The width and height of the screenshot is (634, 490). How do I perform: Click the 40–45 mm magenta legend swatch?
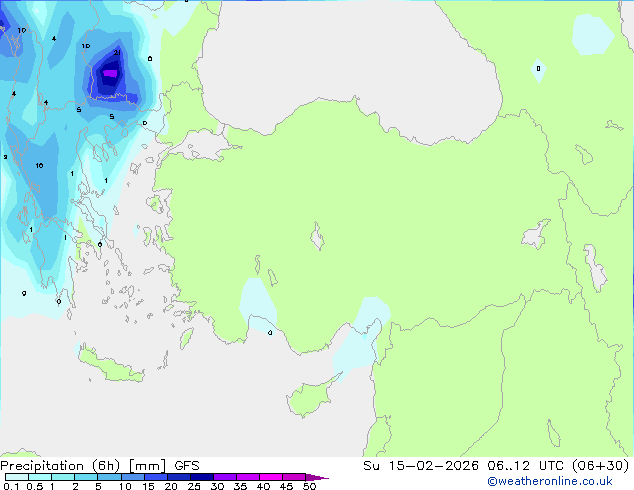pyautogui.click(x=271, y=477)
